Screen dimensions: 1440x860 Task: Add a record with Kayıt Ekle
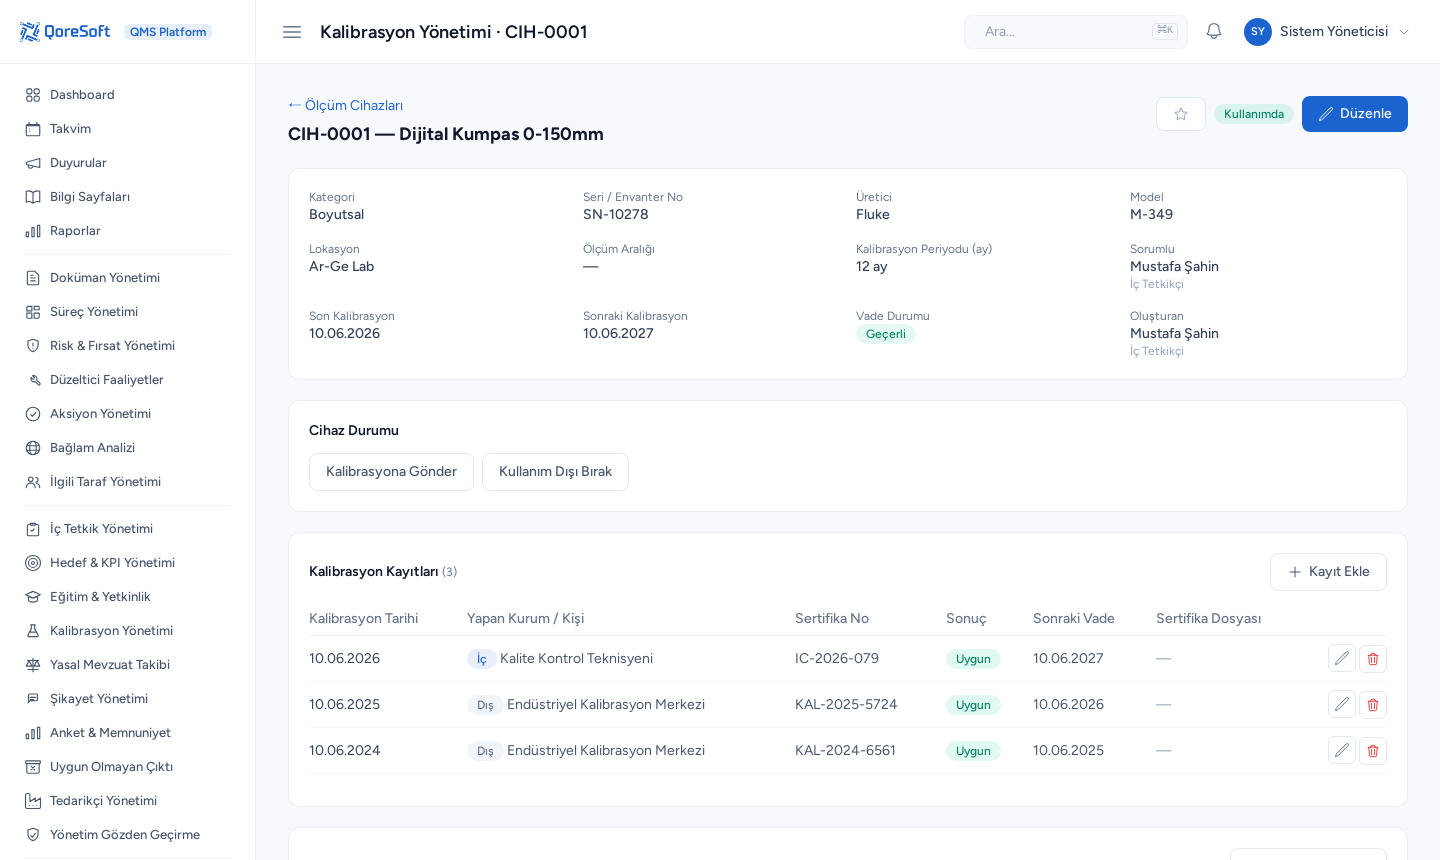click(x=1328, y=572)
